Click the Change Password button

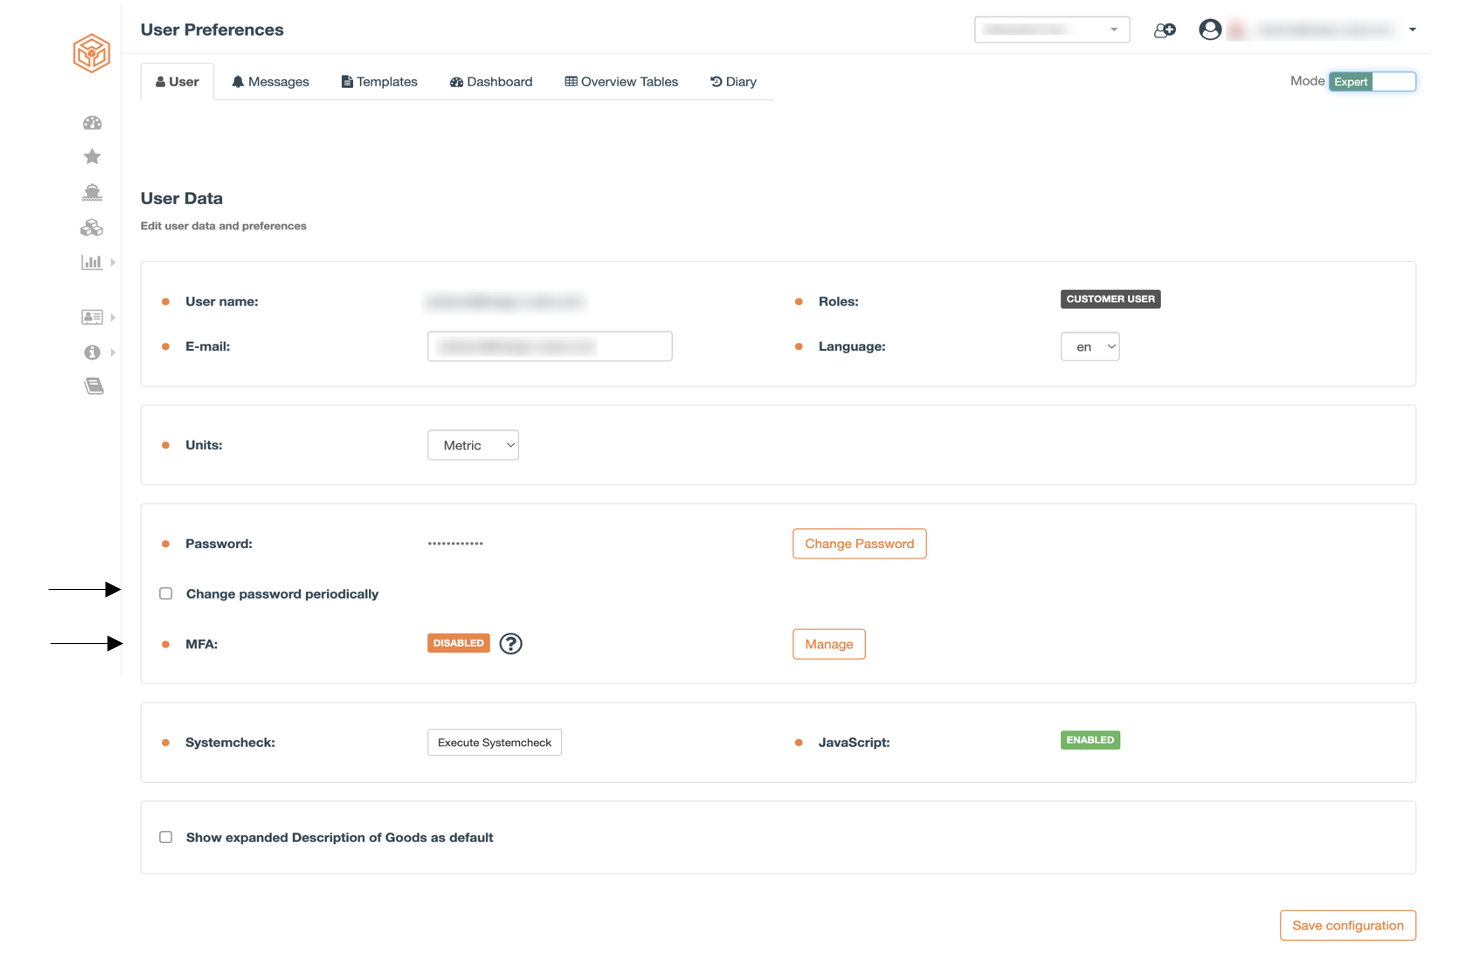859,544
